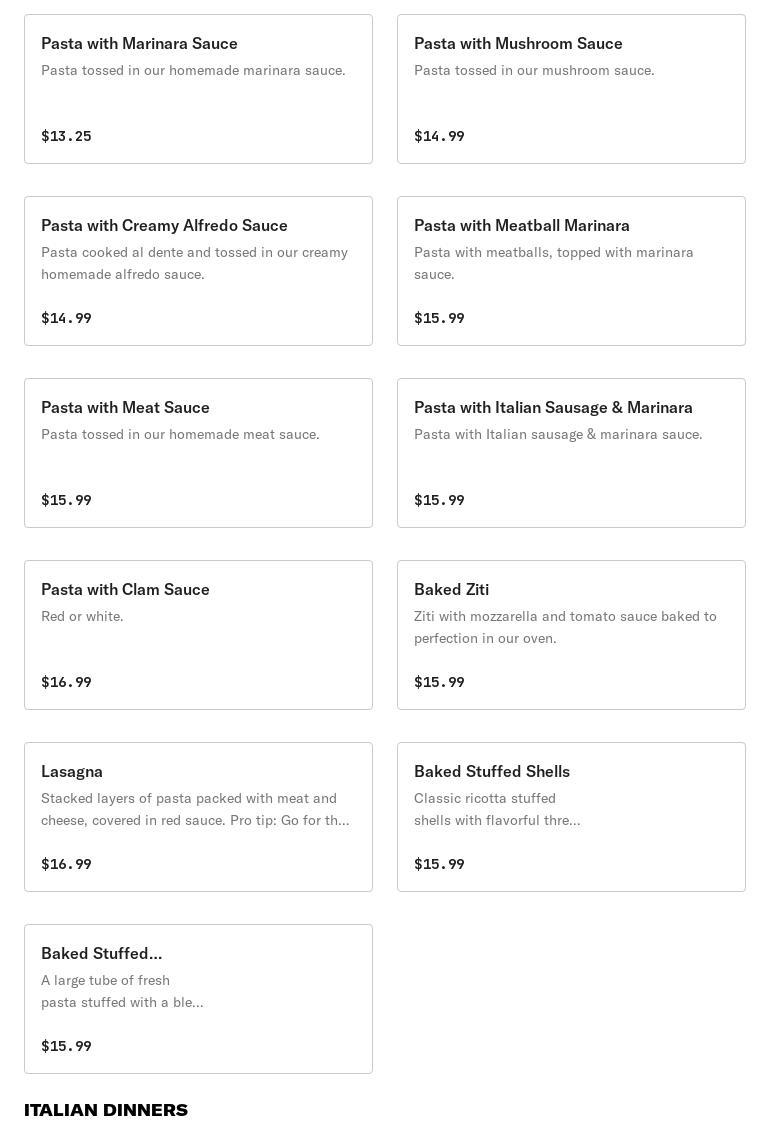This screenshot has width=770, height=1128.
Task: Click the Baked Ziti description text
Action: coord(565,627)
